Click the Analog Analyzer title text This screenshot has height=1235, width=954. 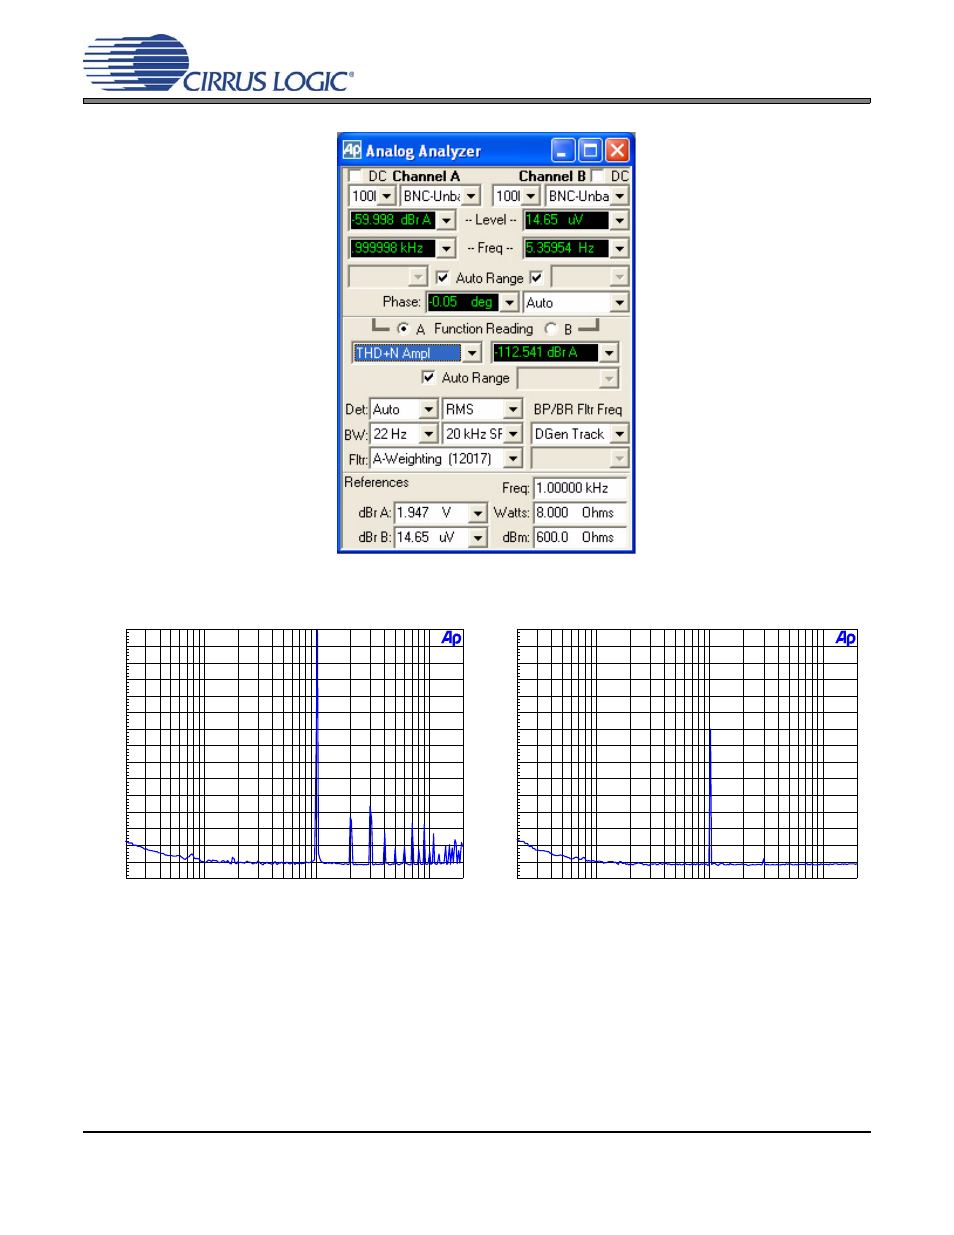click(423, 151)
